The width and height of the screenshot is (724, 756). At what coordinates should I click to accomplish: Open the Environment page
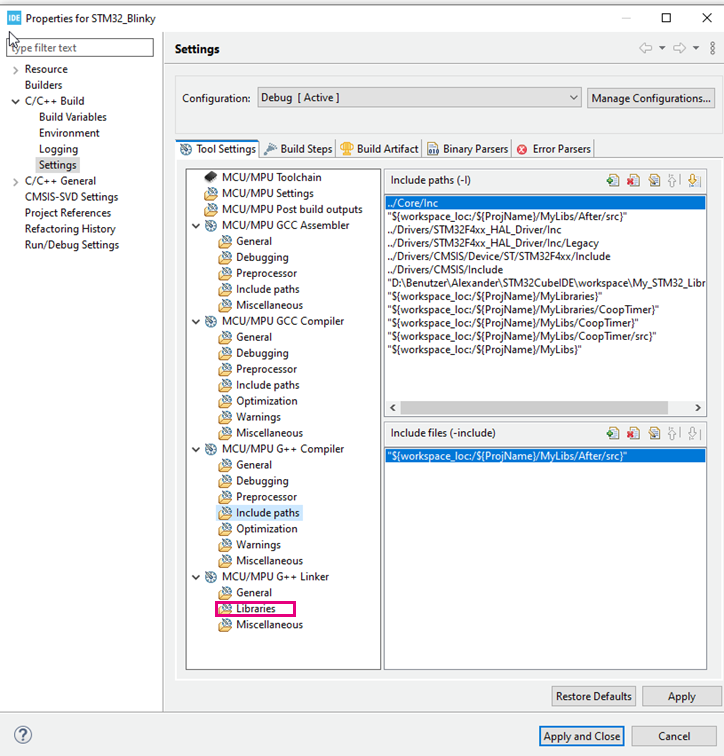click(x=69, y=133)
